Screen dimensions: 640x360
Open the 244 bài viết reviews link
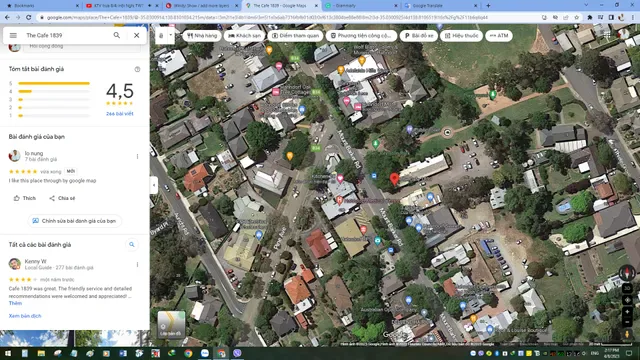point(120,114)
